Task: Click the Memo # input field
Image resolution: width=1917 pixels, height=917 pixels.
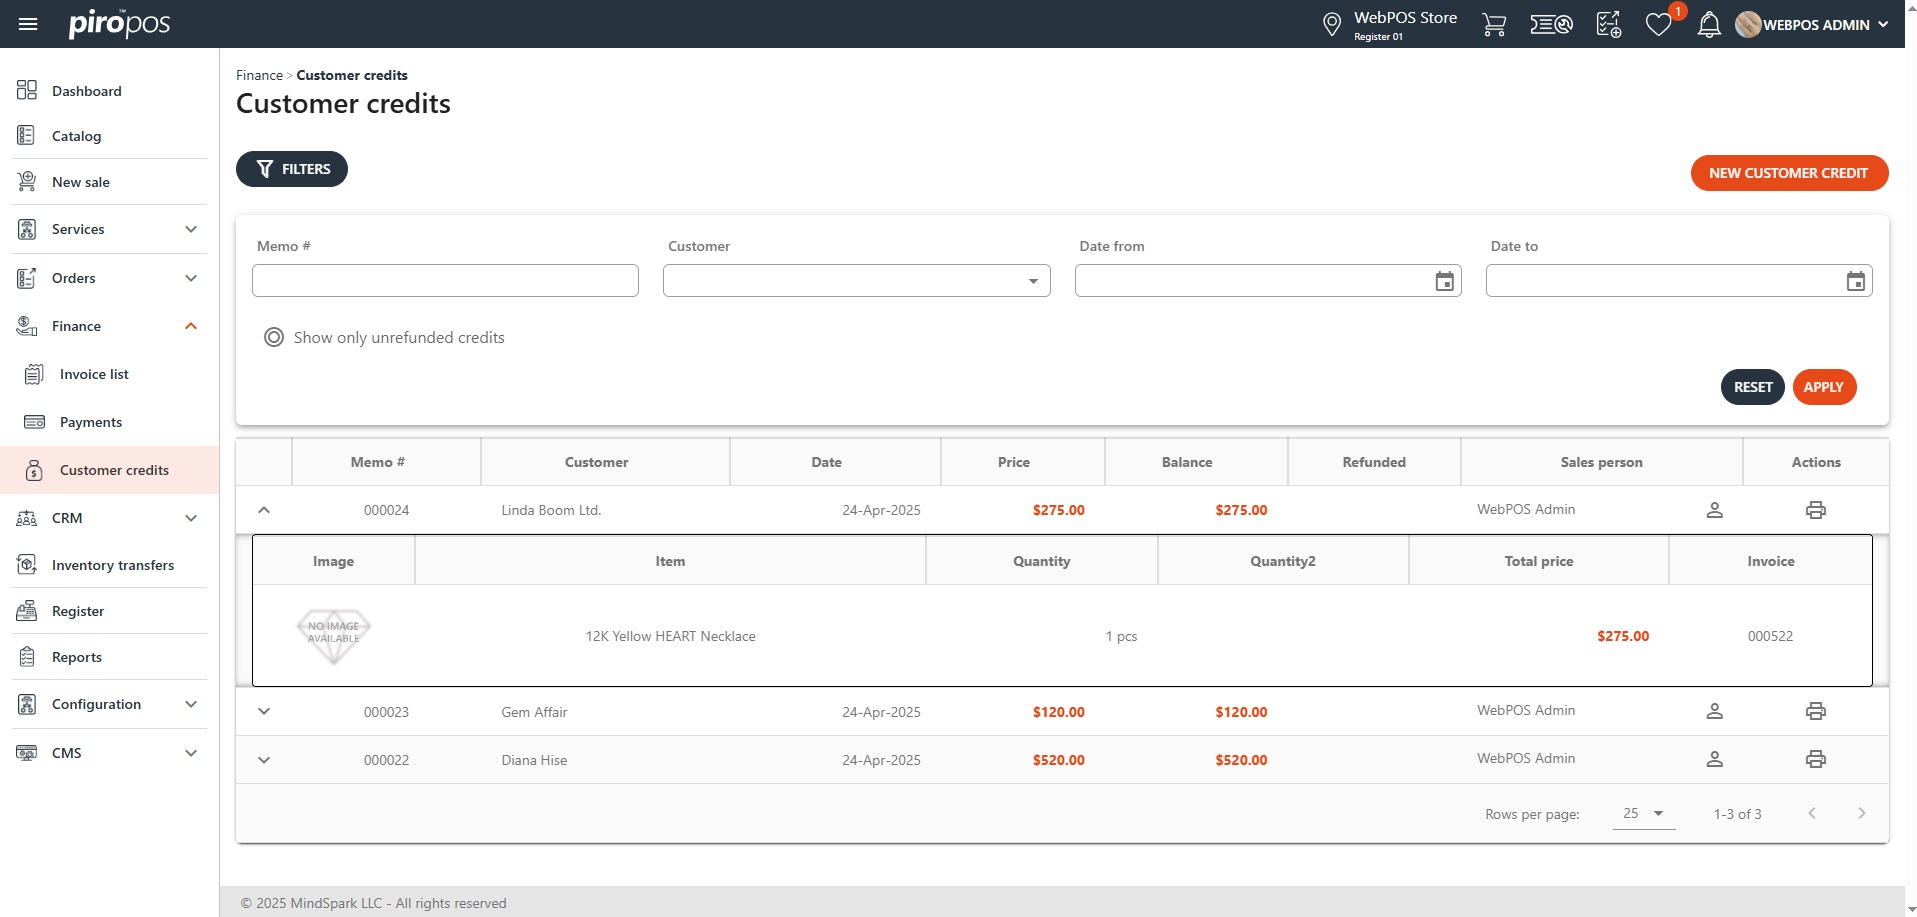Action: 445,281
